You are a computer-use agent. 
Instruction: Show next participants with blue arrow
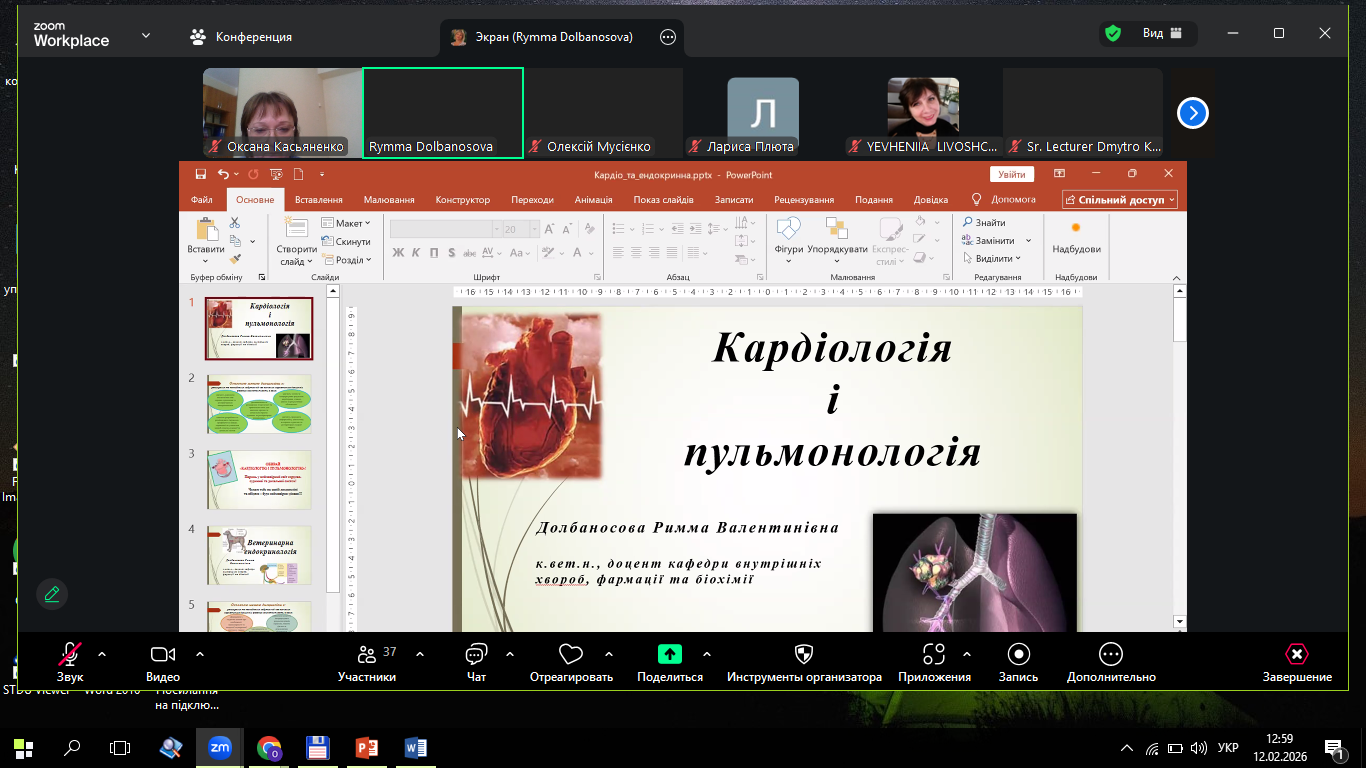(x=1192, y=114)
